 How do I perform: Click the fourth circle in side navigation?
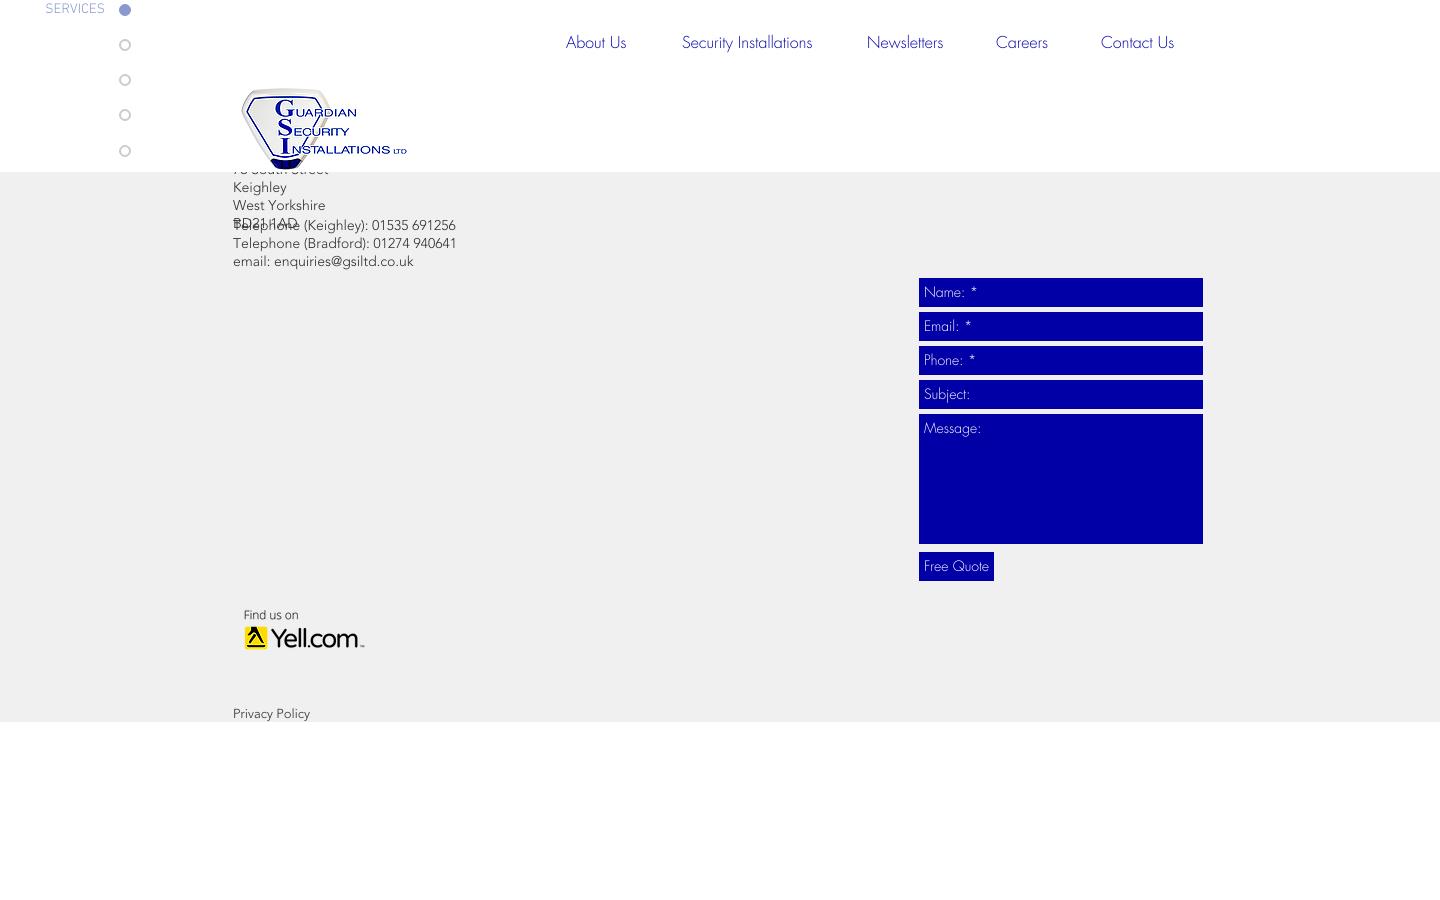click(x=125, y=114)
